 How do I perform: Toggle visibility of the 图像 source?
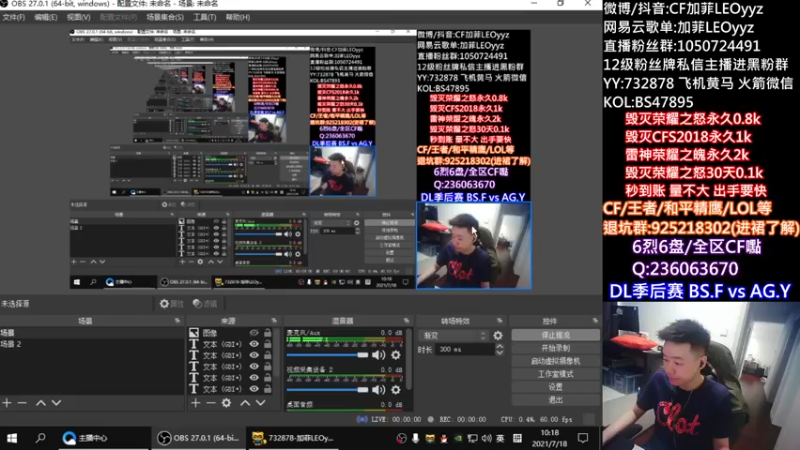pyautogui.click(x=254, y=333)
